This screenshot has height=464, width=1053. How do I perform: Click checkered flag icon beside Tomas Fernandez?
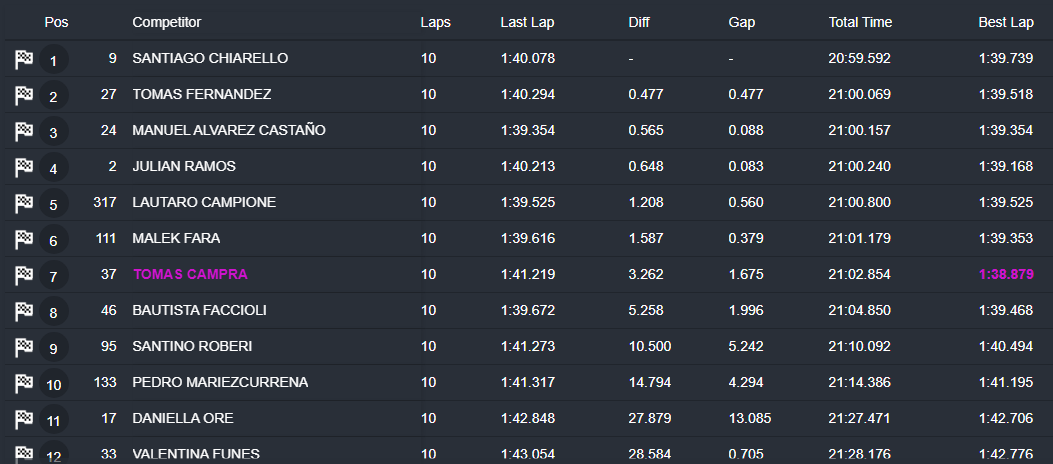click(x=24, y=96)
